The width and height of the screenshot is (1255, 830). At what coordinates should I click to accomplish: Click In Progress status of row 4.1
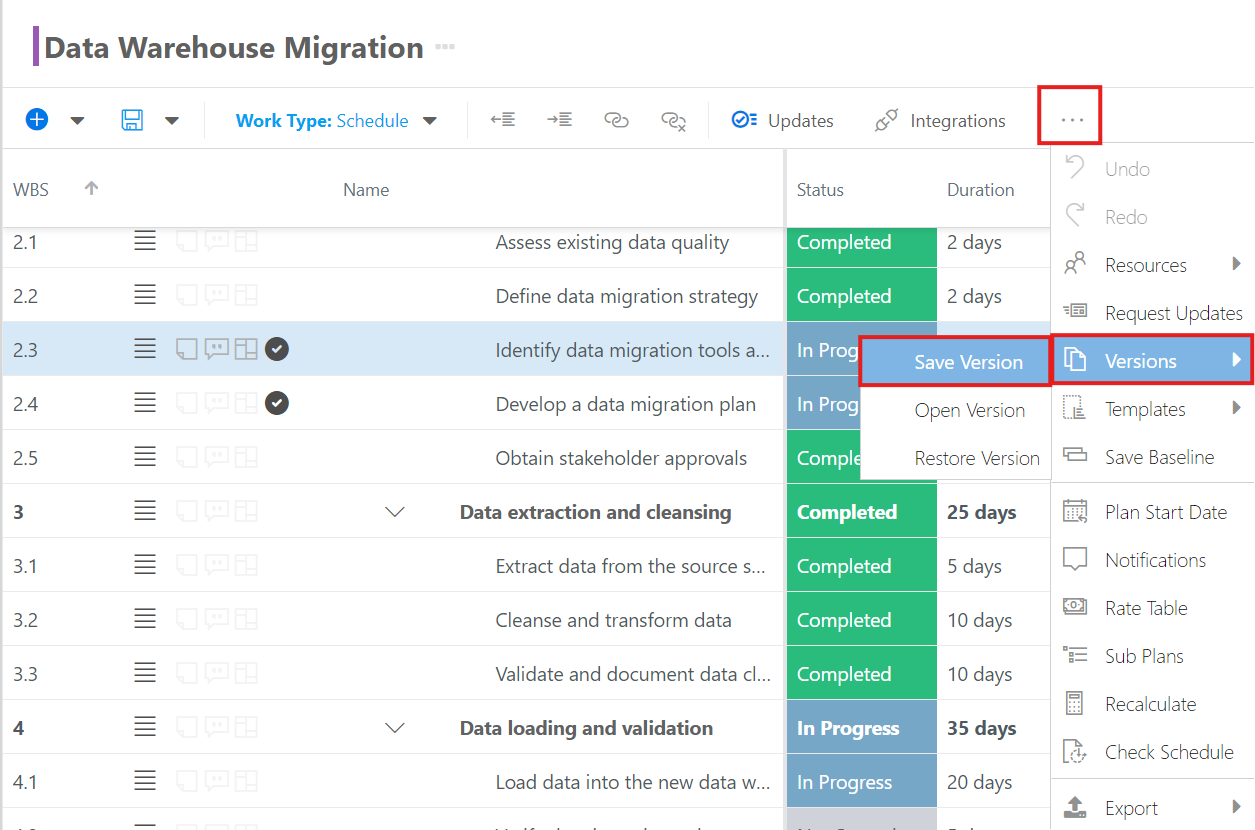click(x=862, y=782)
